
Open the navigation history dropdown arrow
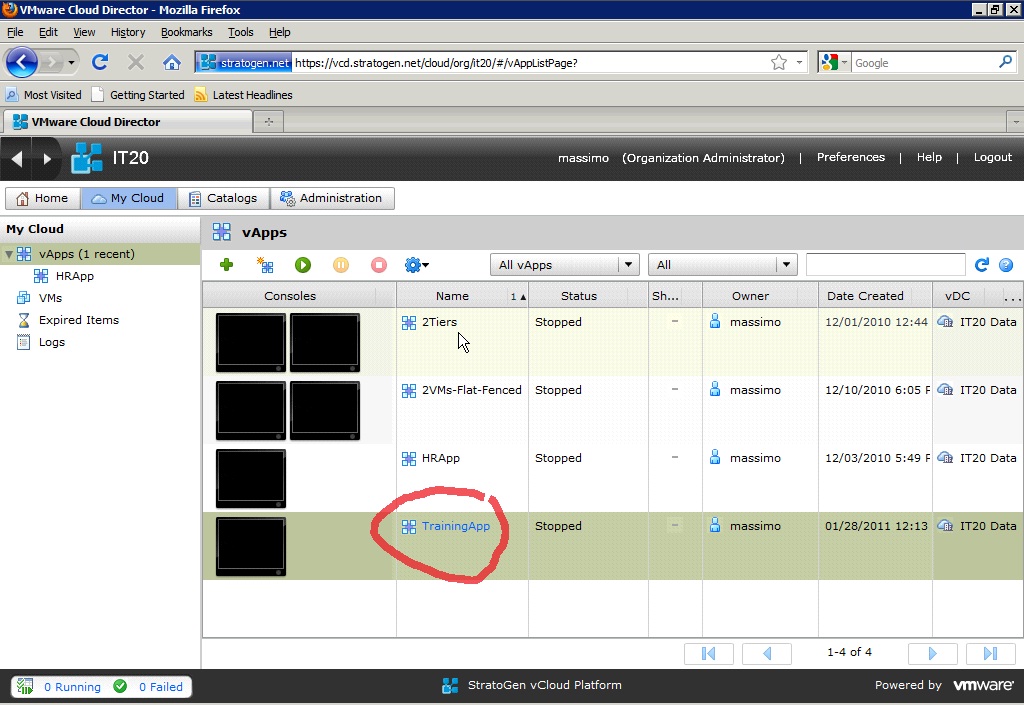pyautogui.click(x=71, y=63)
